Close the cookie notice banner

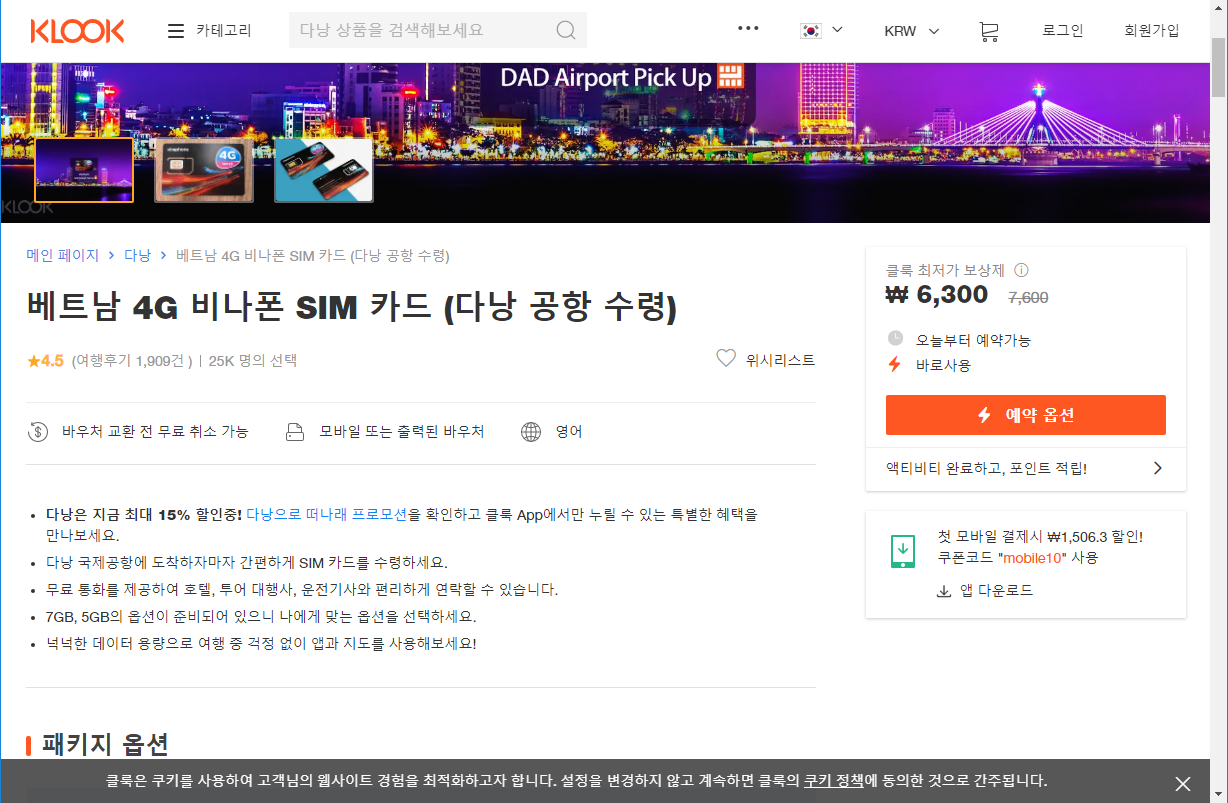[1183, 784]
